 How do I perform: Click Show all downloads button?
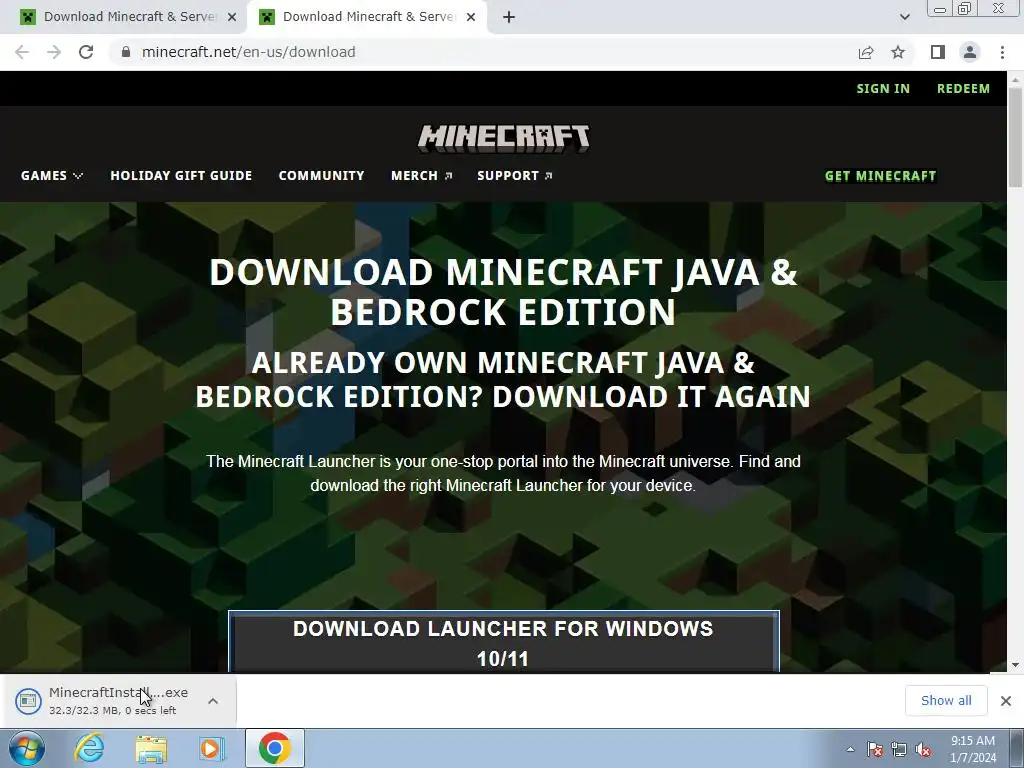(946, 701)
